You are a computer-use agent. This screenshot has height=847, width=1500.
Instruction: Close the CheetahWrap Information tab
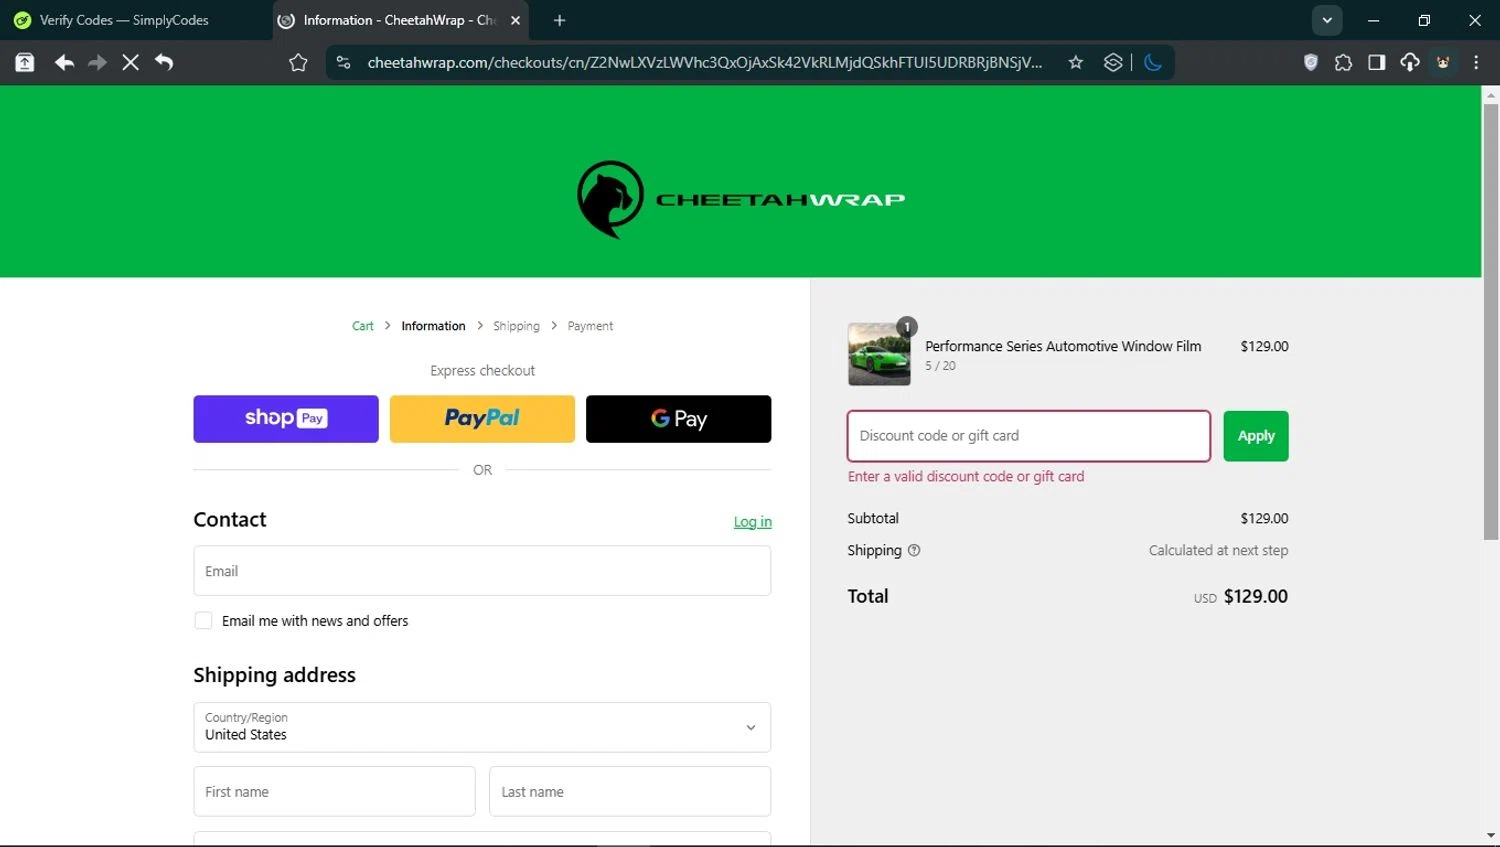pyautogui.click(x=516, y=20)
